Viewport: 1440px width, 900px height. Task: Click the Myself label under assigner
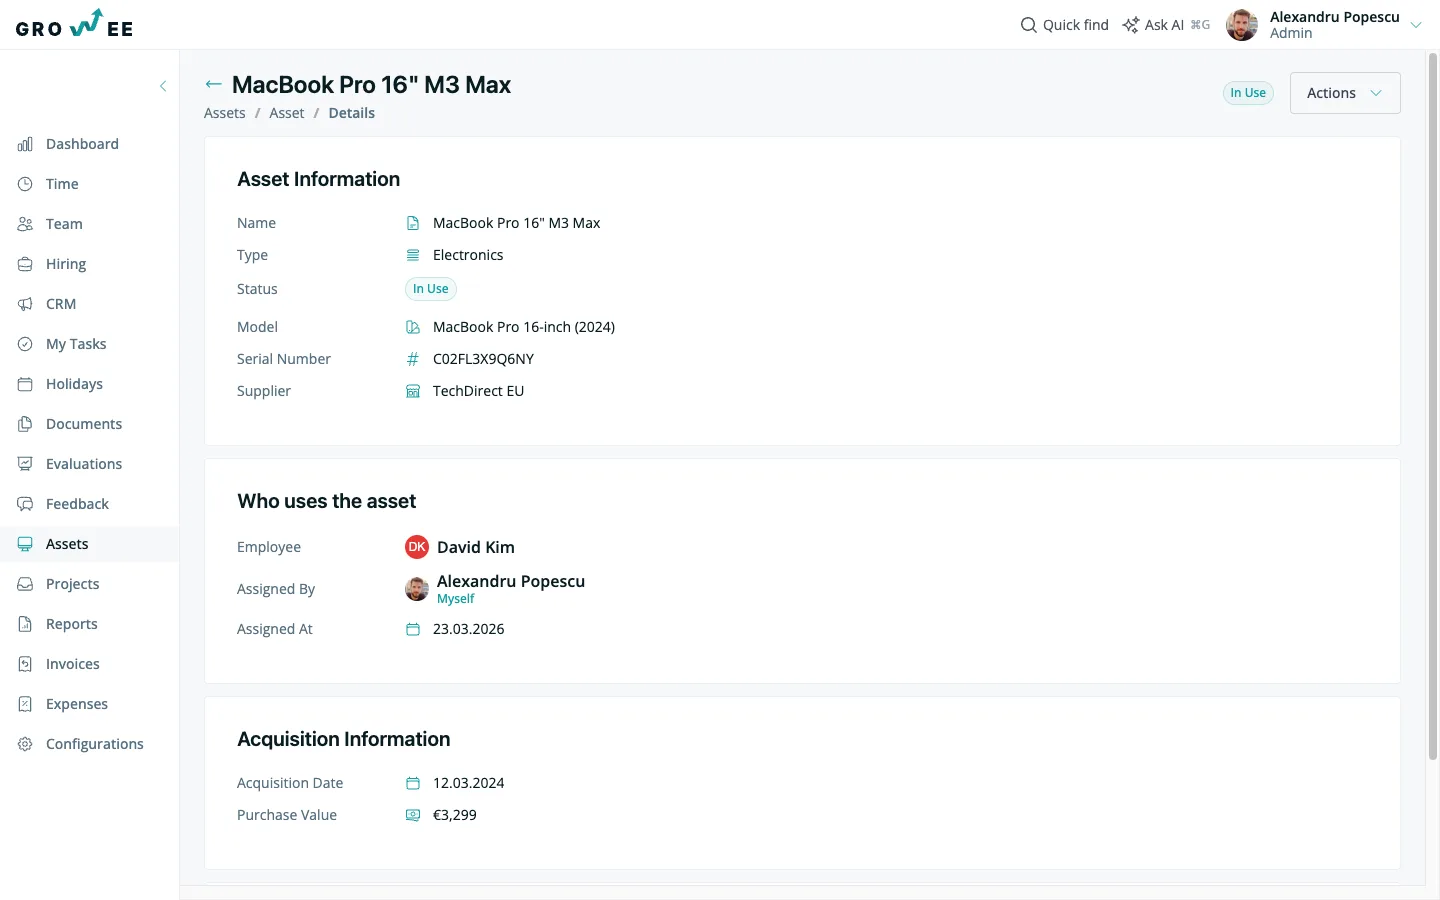tap(456, 599)
